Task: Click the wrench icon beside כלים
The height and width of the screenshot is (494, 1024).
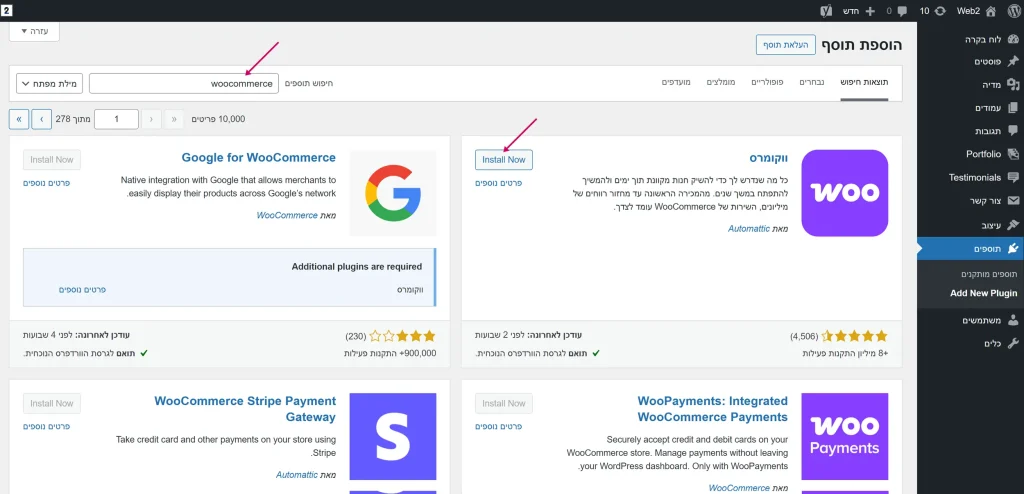Action: [1013, 343]
